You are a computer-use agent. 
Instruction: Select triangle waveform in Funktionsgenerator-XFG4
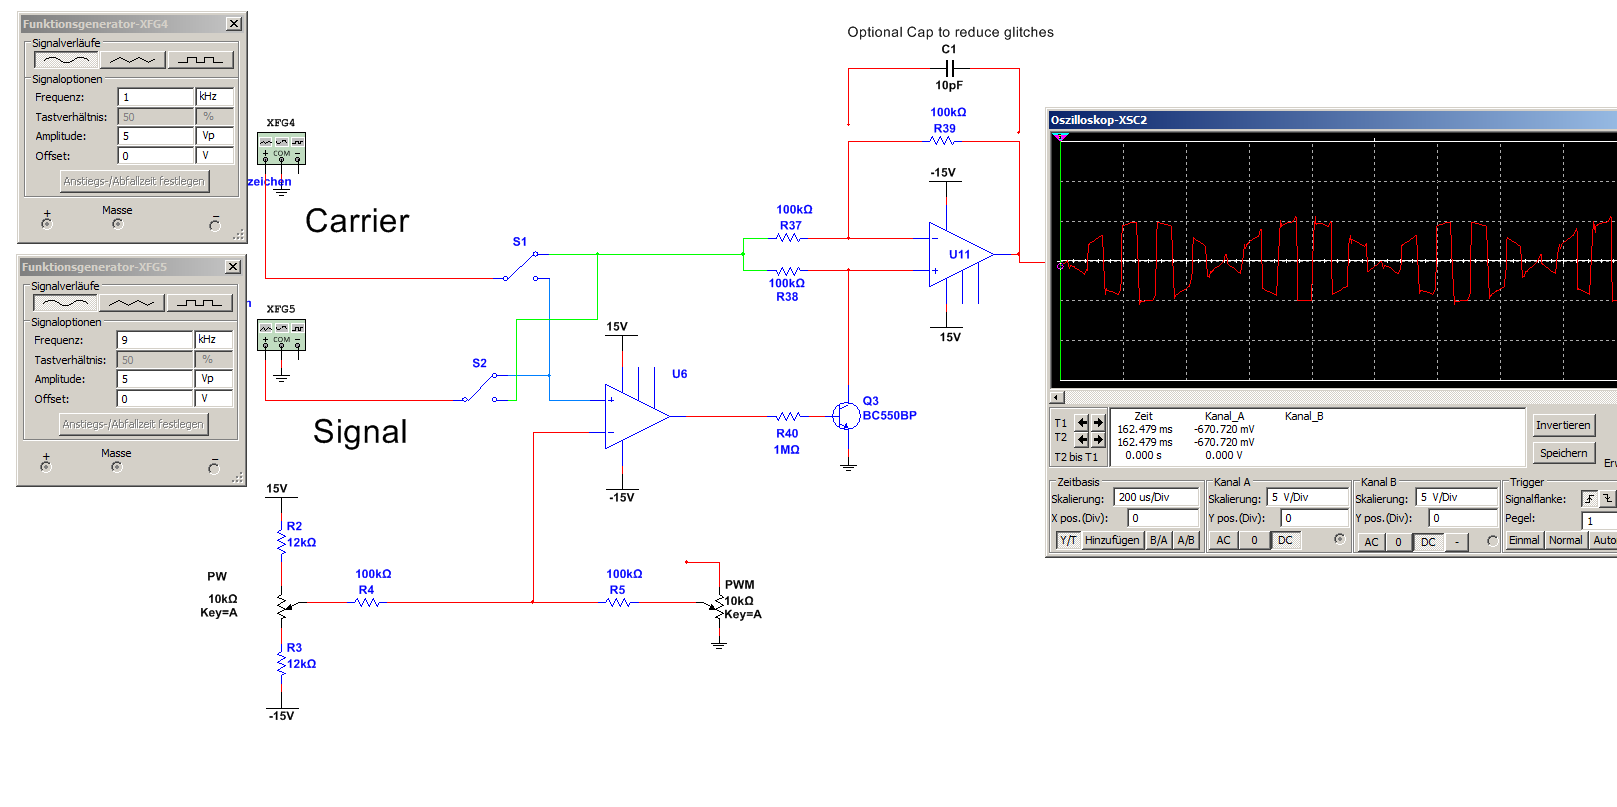pos(132,60)
